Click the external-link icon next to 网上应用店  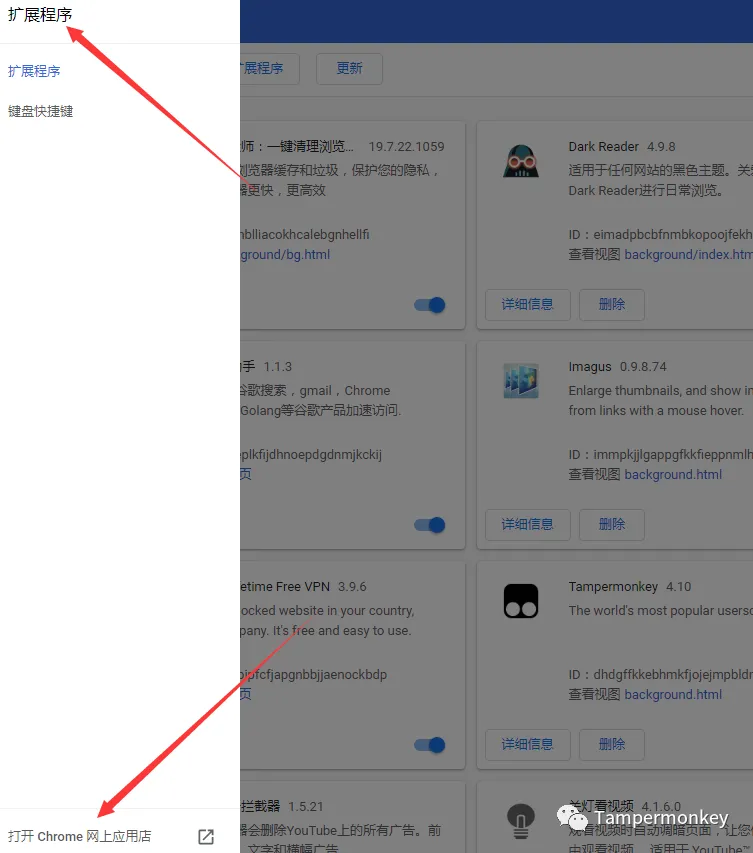[206, 836]
